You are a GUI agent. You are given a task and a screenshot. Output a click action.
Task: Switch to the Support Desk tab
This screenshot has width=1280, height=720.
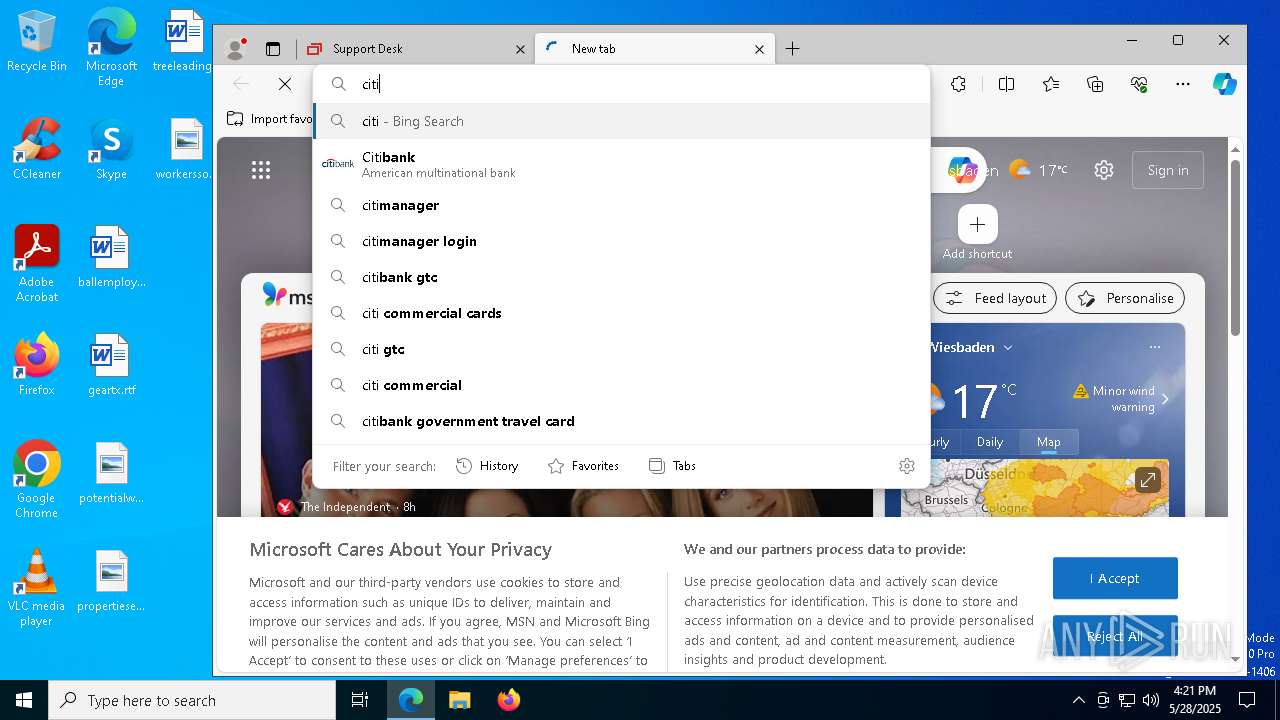pos(417,48)
